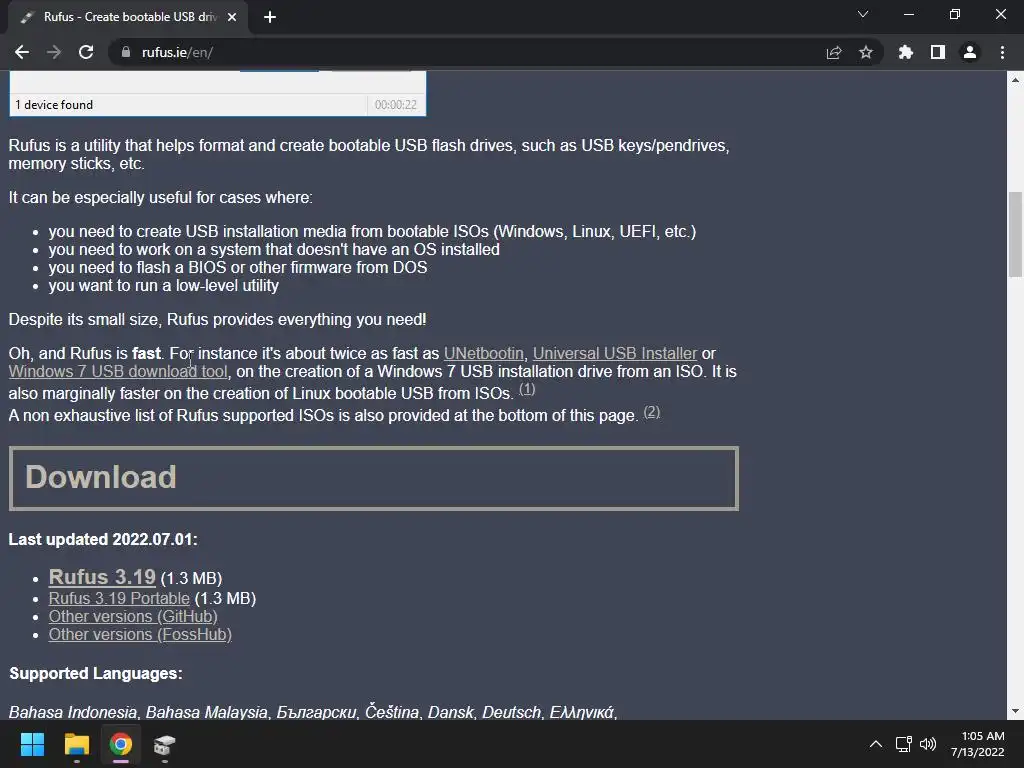The width and height of the screenshot is (1024, 768).
Task: Click the 00:00:22 timer in the screenshot
Action: (x=396, y=104)
